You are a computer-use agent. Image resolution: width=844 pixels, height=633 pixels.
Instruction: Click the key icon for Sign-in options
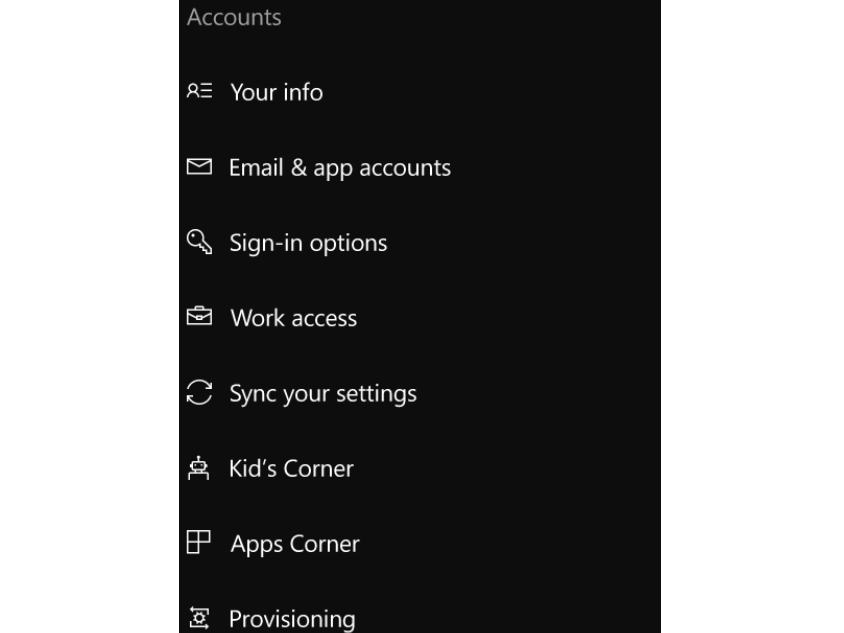point(199,242)
